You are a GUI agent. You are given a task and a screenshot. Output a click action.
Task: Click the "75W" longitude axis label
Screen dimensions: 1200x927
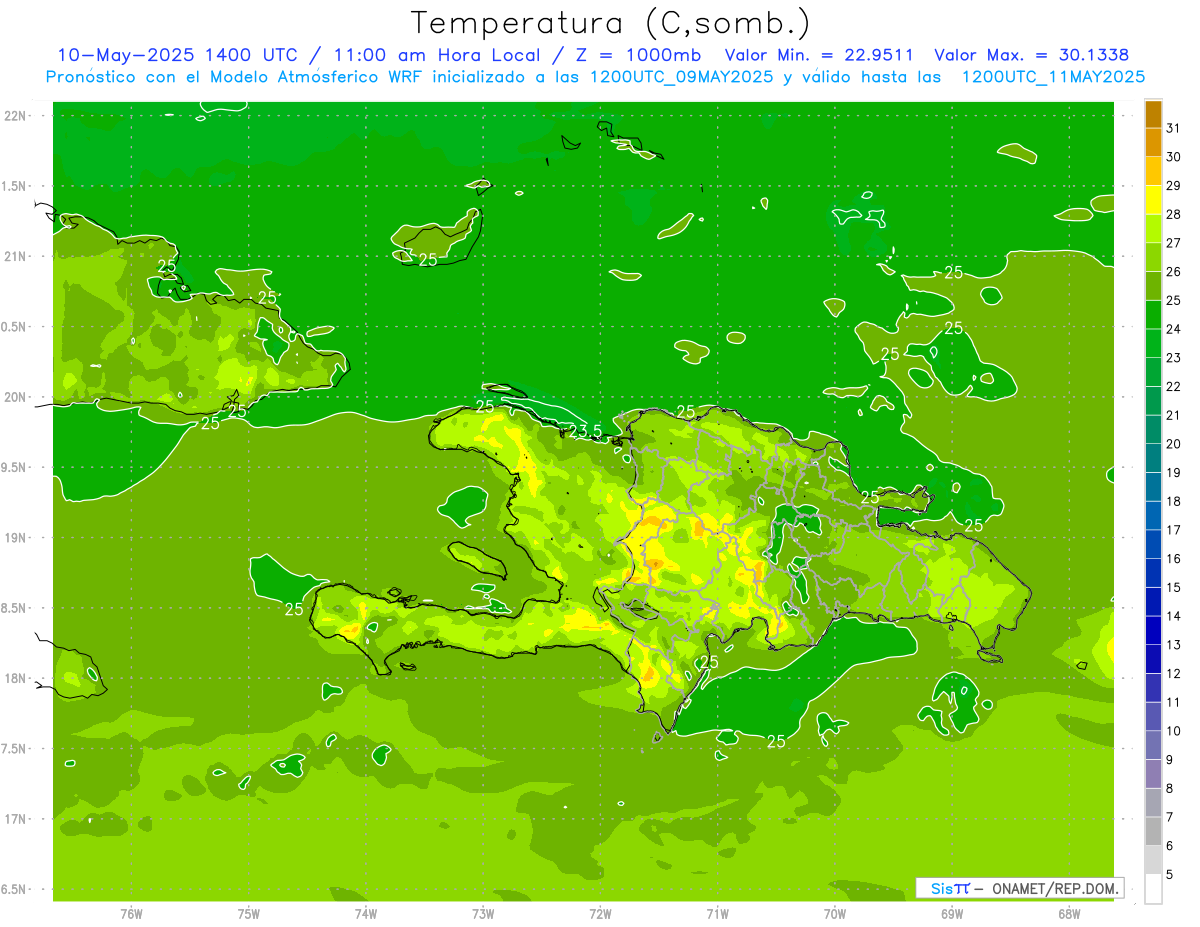249,914
